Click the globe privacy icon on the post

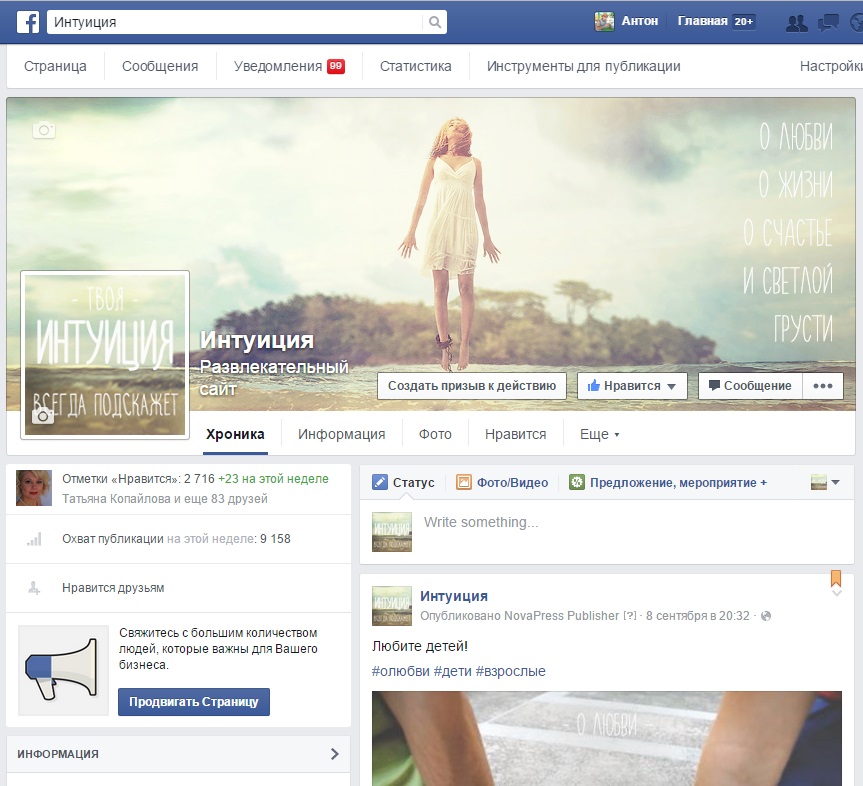click(x=763, y=616)
